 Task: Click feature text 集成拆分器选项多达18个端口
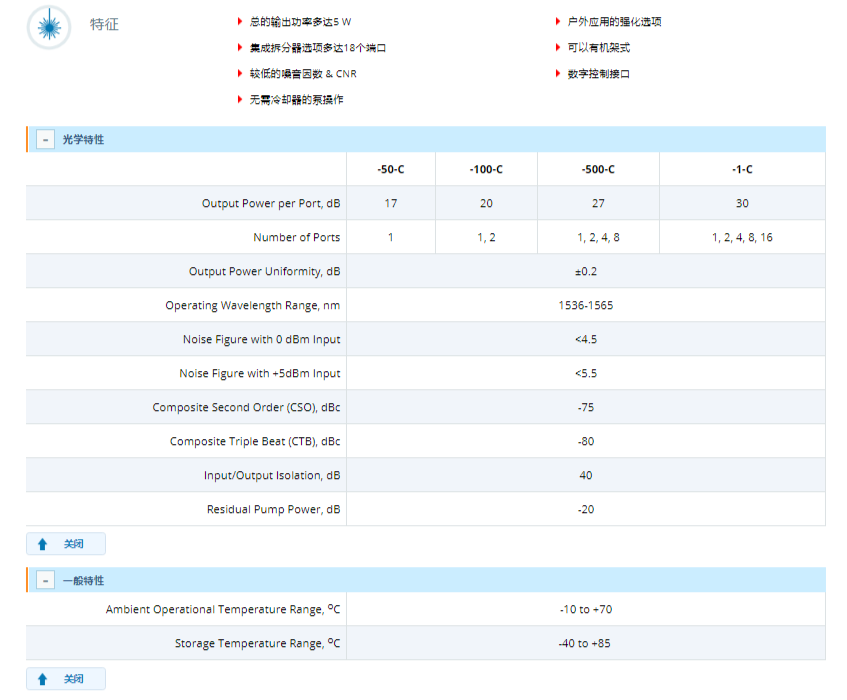(318, 48)
